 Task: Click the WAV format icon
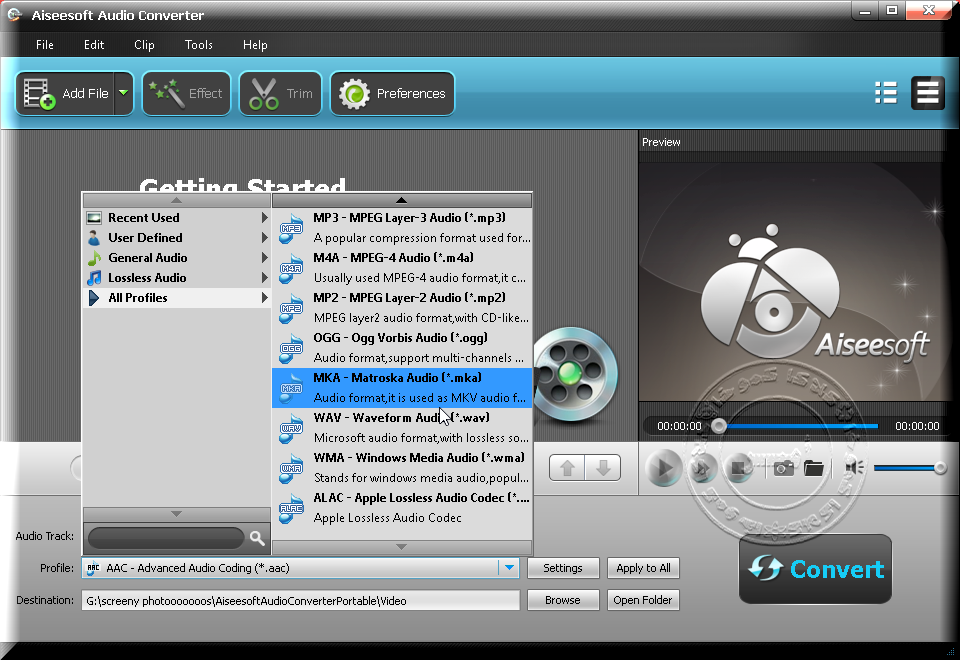291,428
